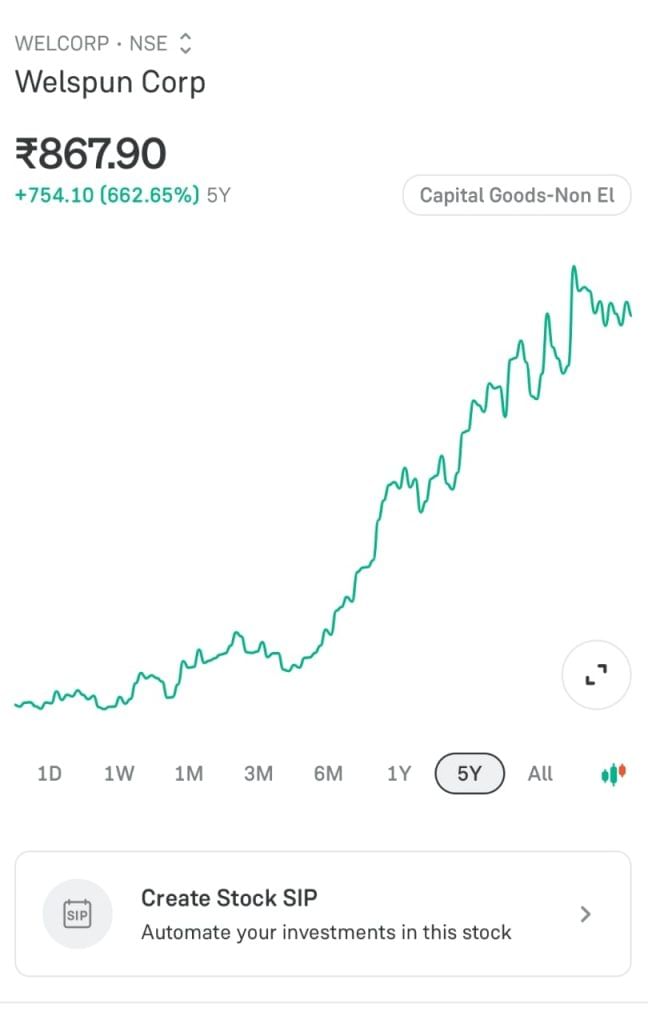Select the 5Y radio range option

(469, 774)
